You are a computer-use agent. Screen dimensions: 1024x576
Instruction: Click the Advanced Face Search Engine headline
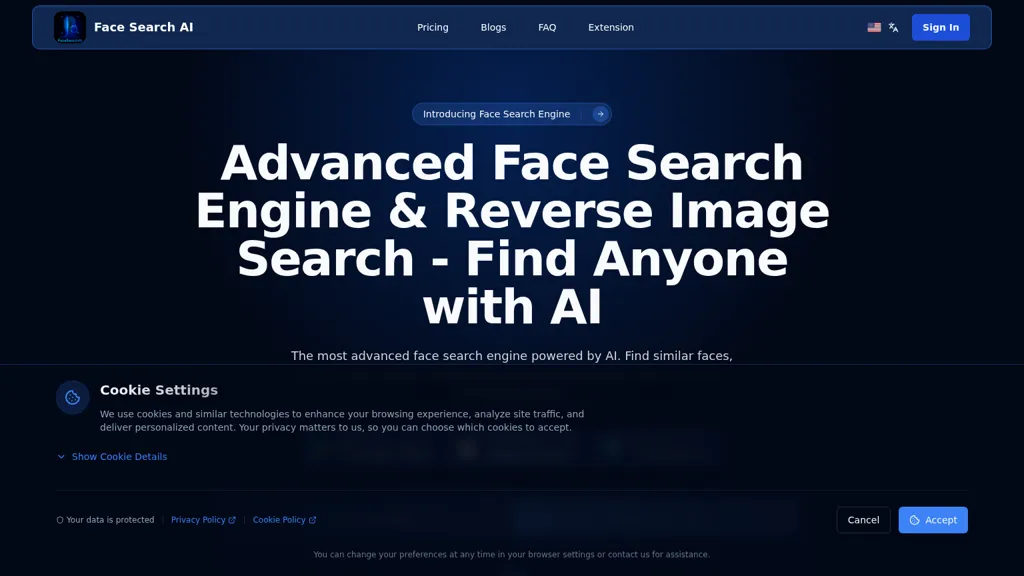coord(512,234)
